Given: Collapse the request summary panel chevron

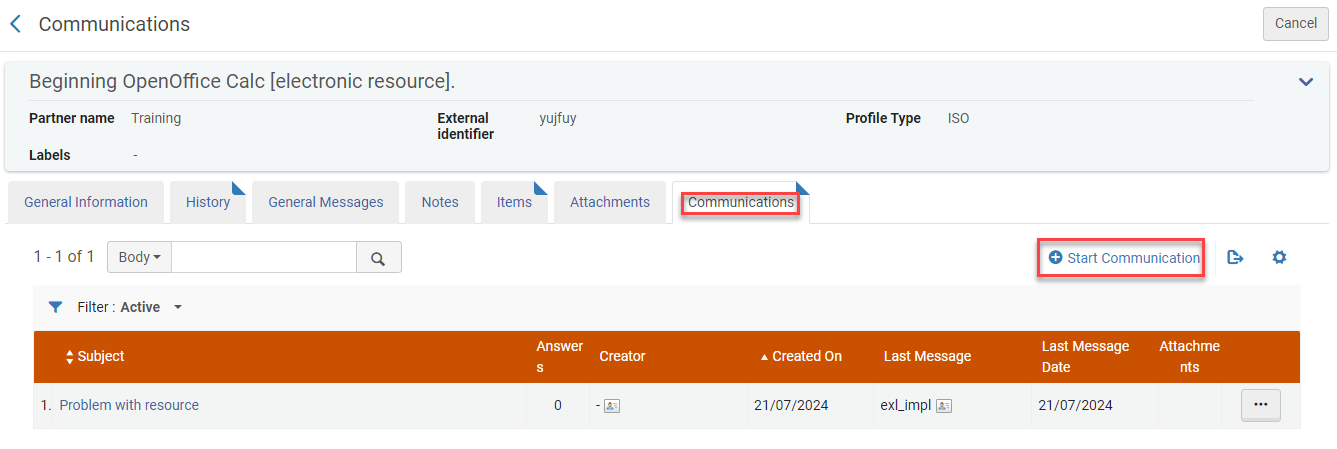Looking at the screenshot, I should point(1305,82).
